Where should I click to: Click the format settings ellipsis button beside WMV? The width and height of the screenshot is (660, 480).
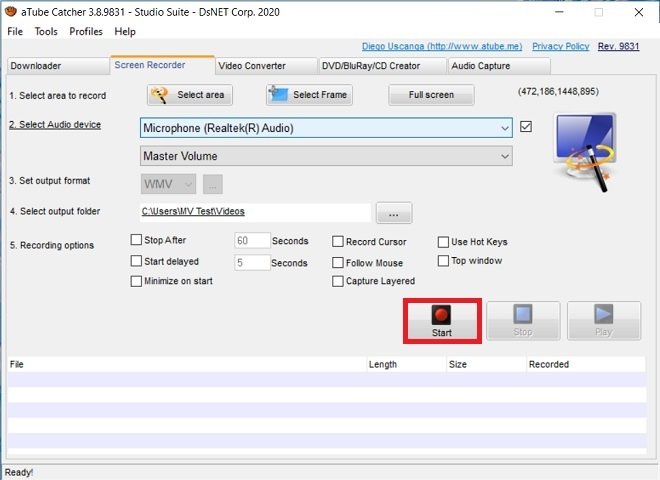[213, 184]
